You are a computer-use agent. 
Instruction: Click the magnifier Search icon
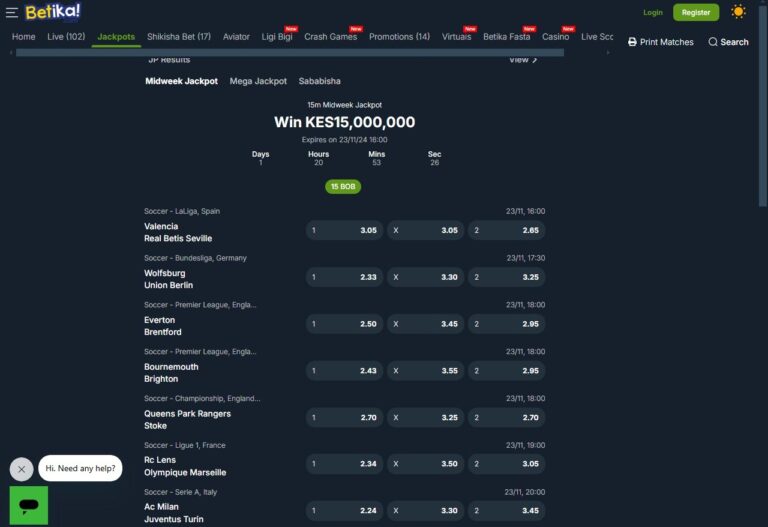coord(713,42)
